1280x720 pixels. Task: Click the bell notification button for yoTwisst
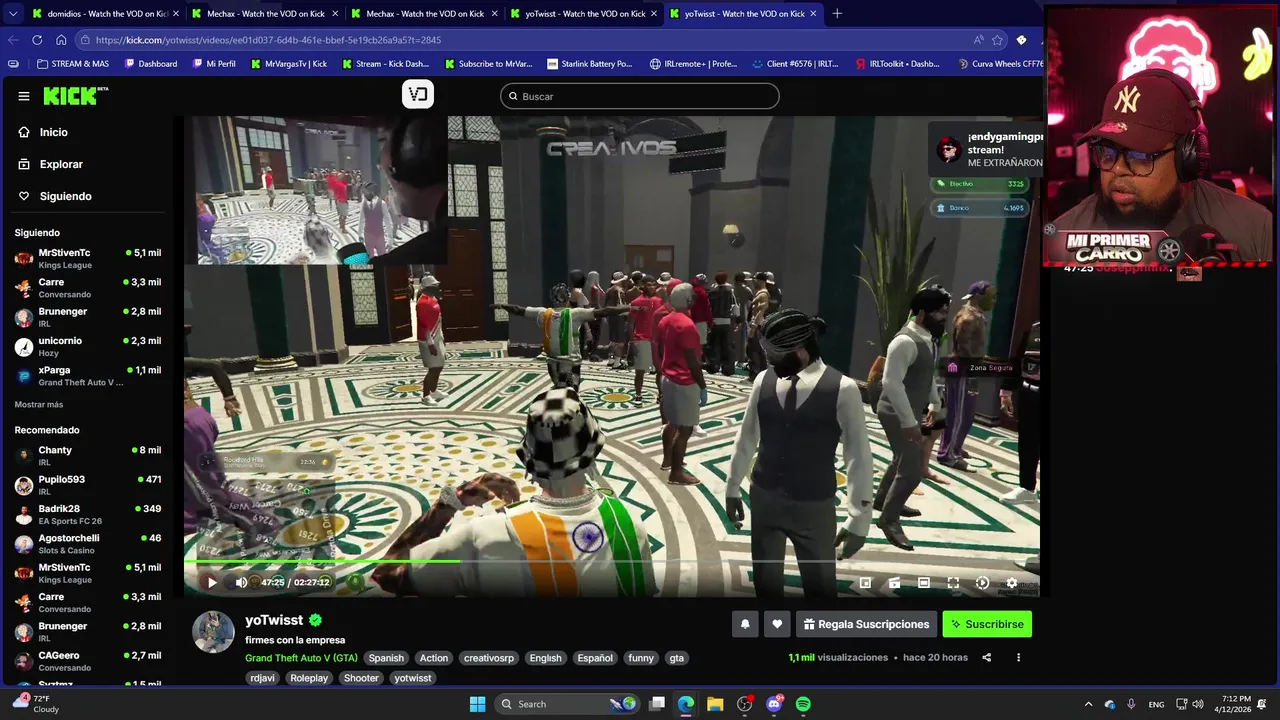745,624
